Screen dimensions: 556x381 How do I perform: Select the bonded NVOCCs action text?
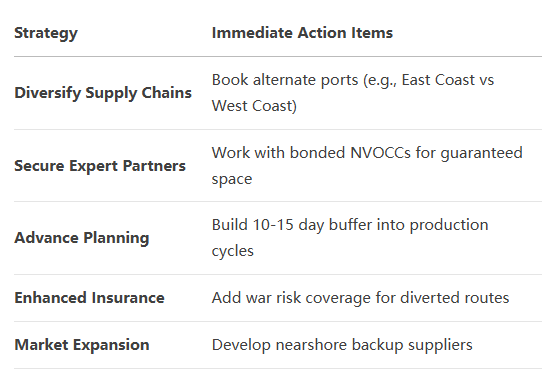pyautogui.click(x=350, y=153)
